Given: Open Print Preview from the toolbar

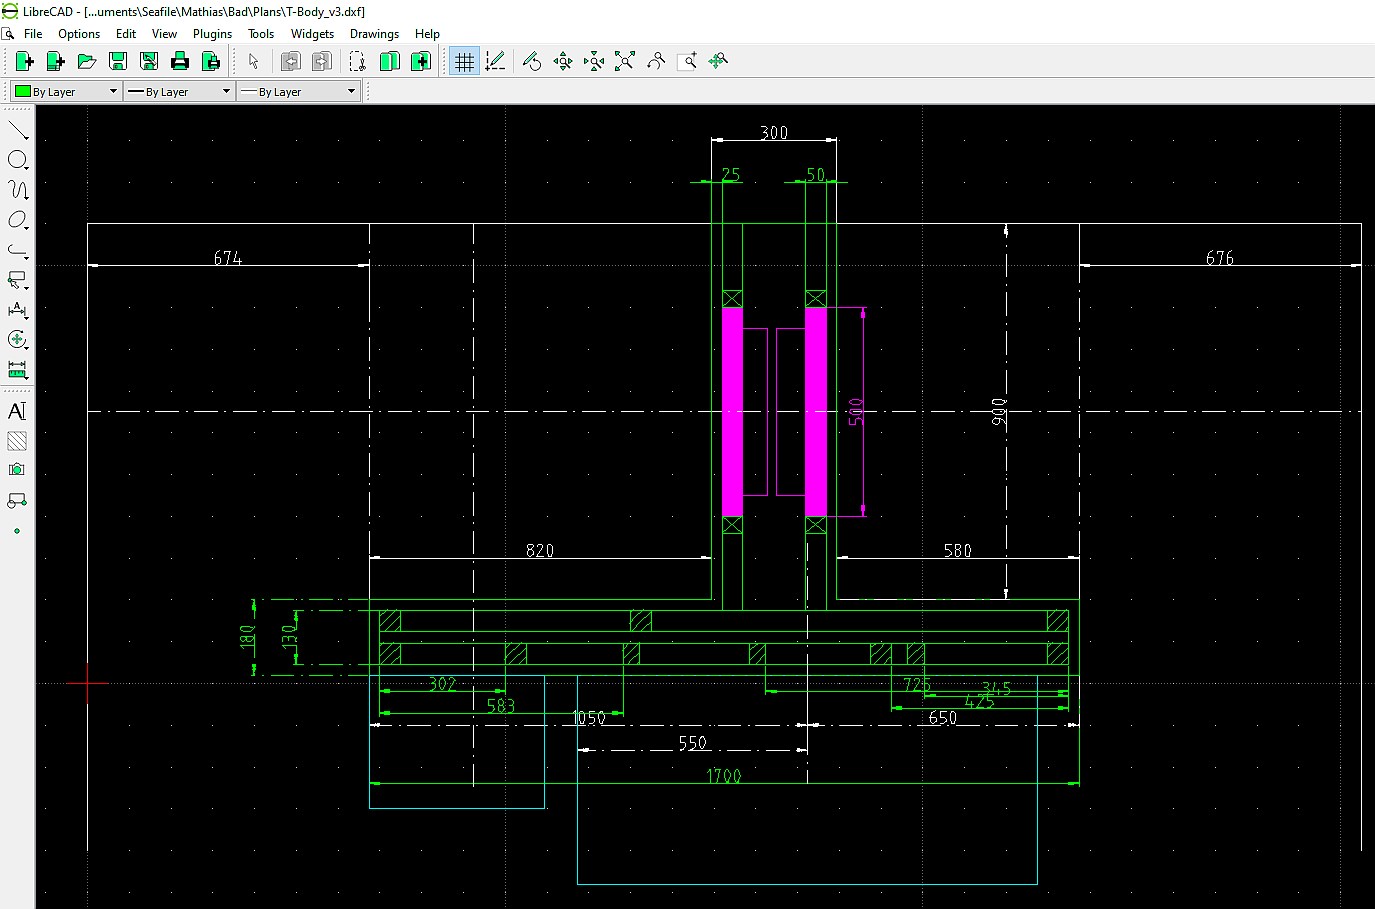Looking at the screenshot, I should [210, 62].
